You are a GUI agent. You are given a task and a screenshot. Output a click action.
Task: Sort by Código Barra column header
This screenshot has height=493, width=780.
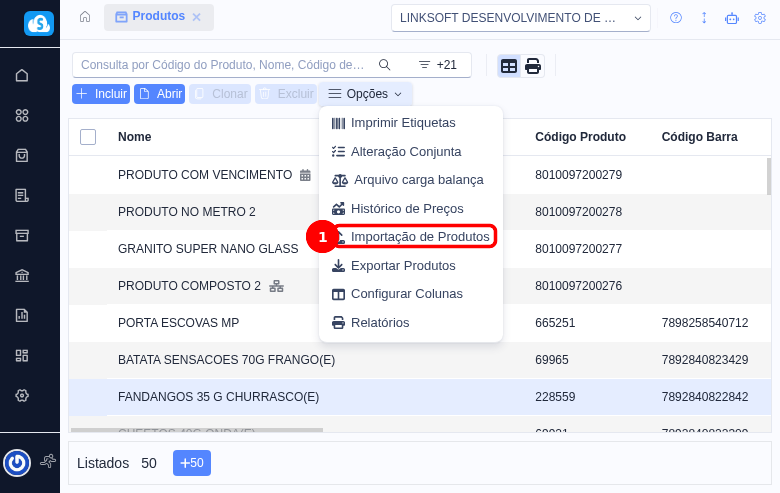tap(699, 137)
